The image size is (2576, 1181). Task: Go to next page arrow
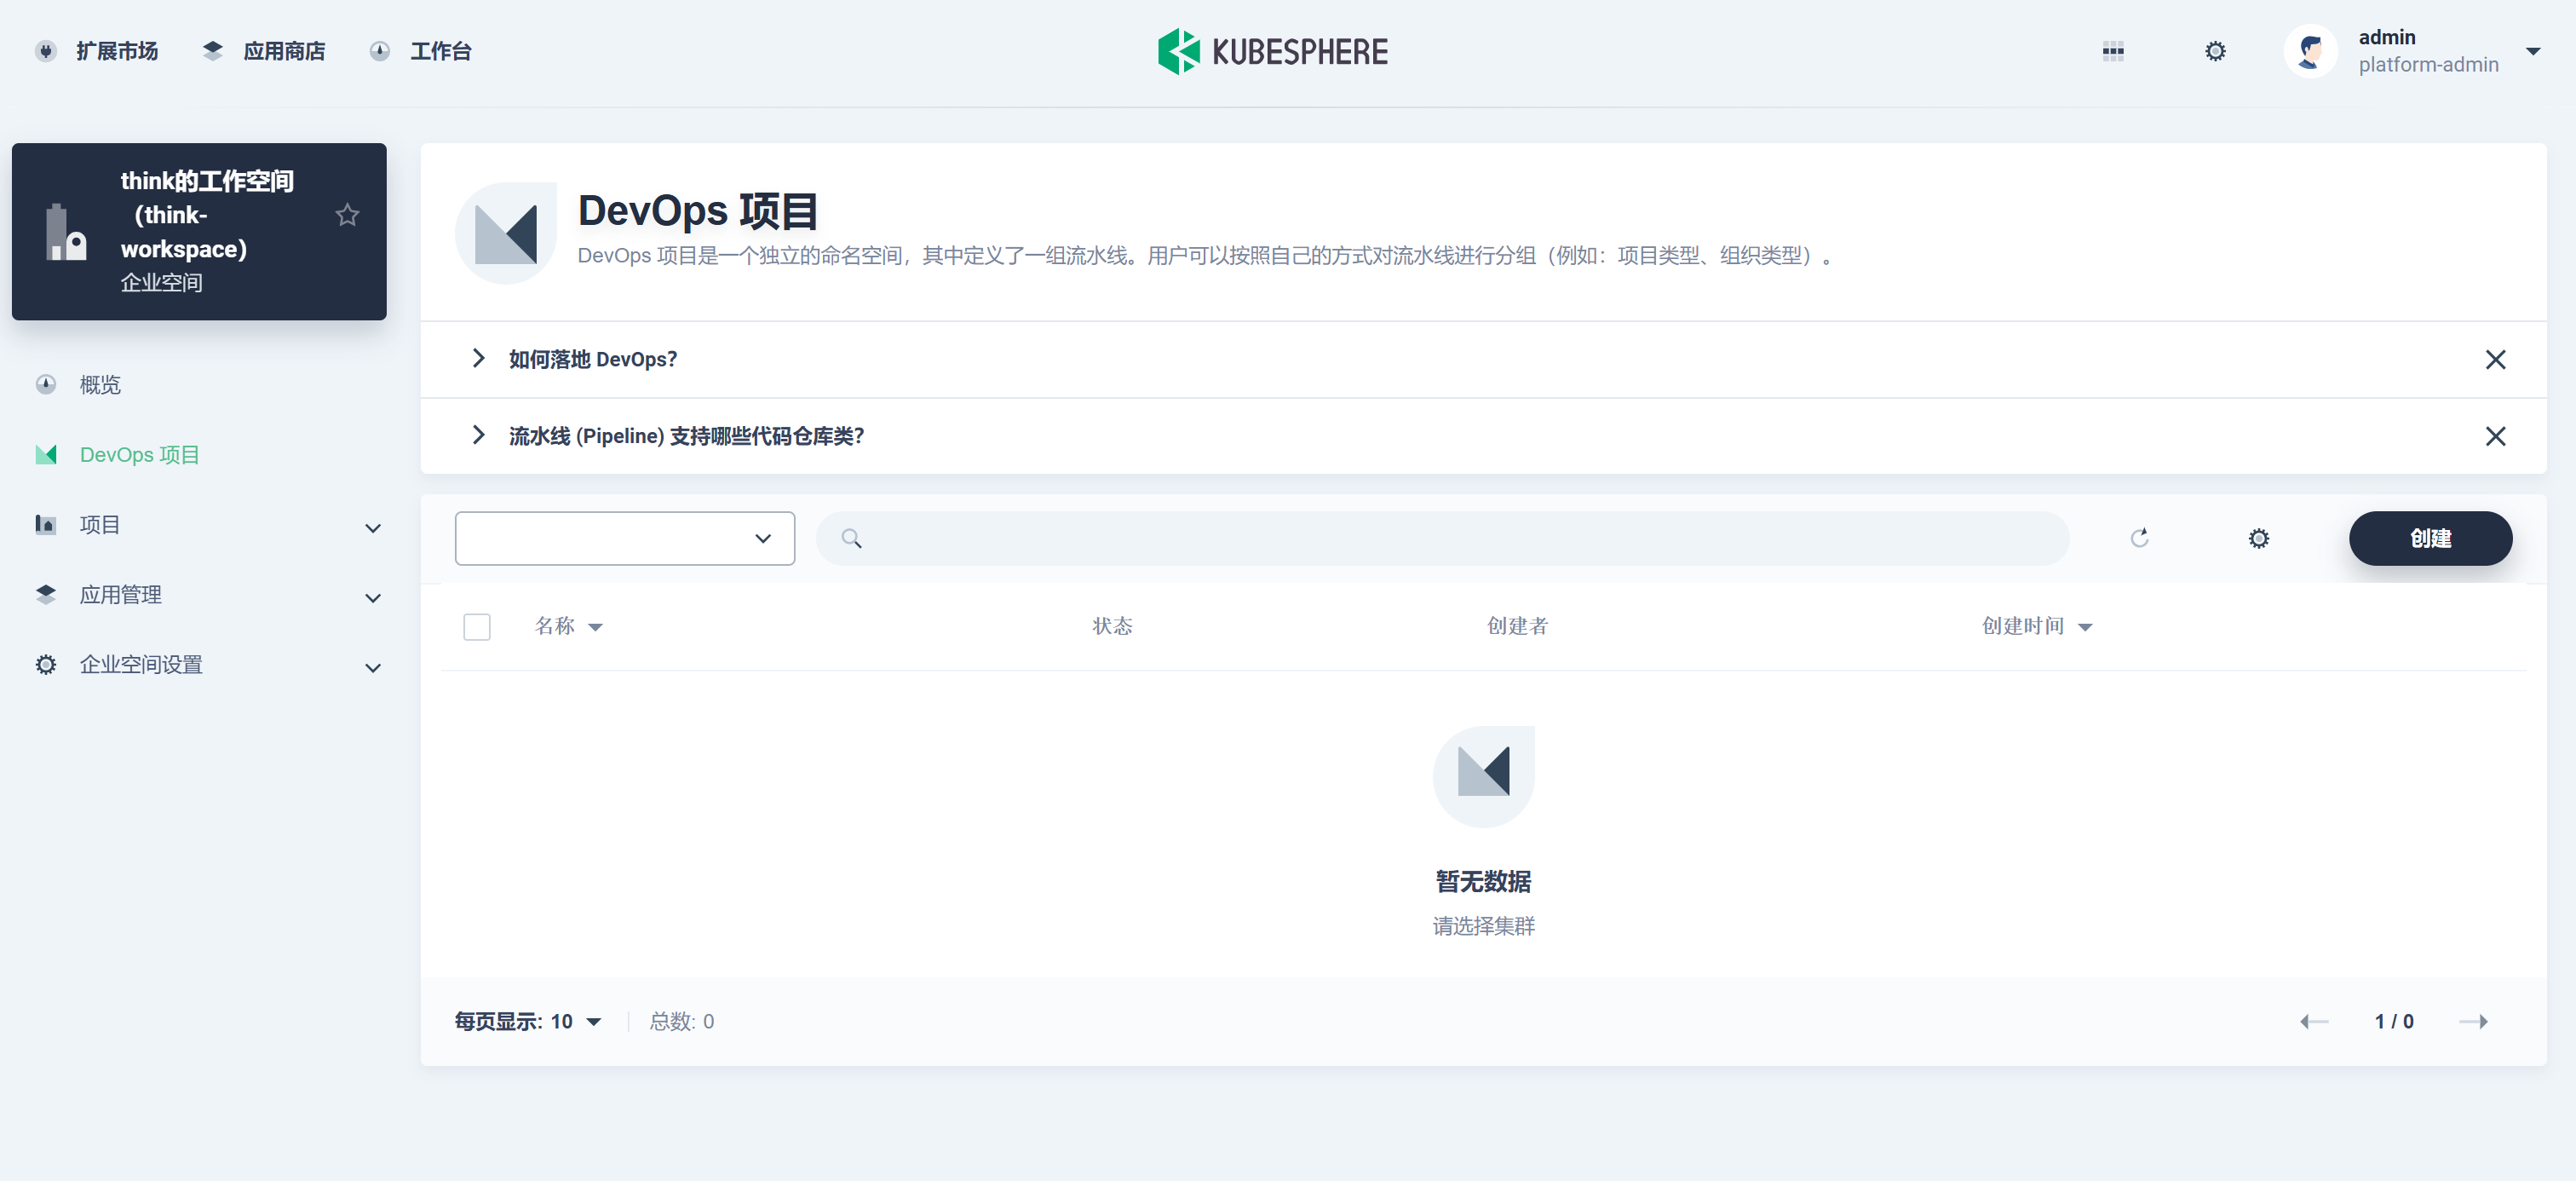tap(2474, 1021)
